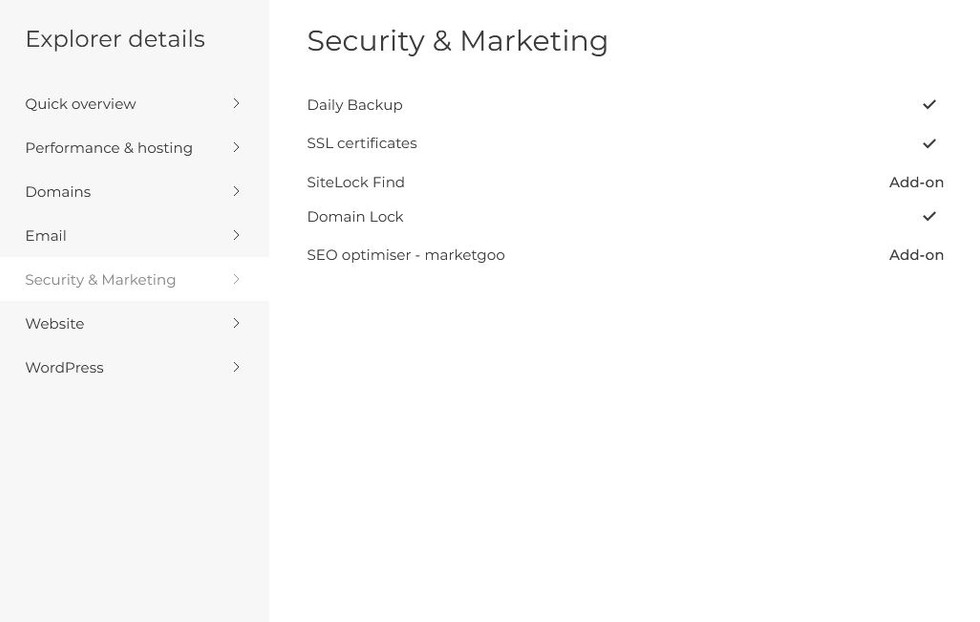Click the Website row chevron arrow
Viewport: 980px width, 622px height.
pos(236,324)
